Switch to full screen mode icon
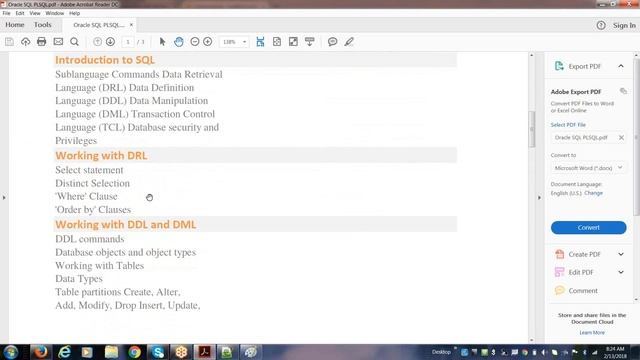 293,42
